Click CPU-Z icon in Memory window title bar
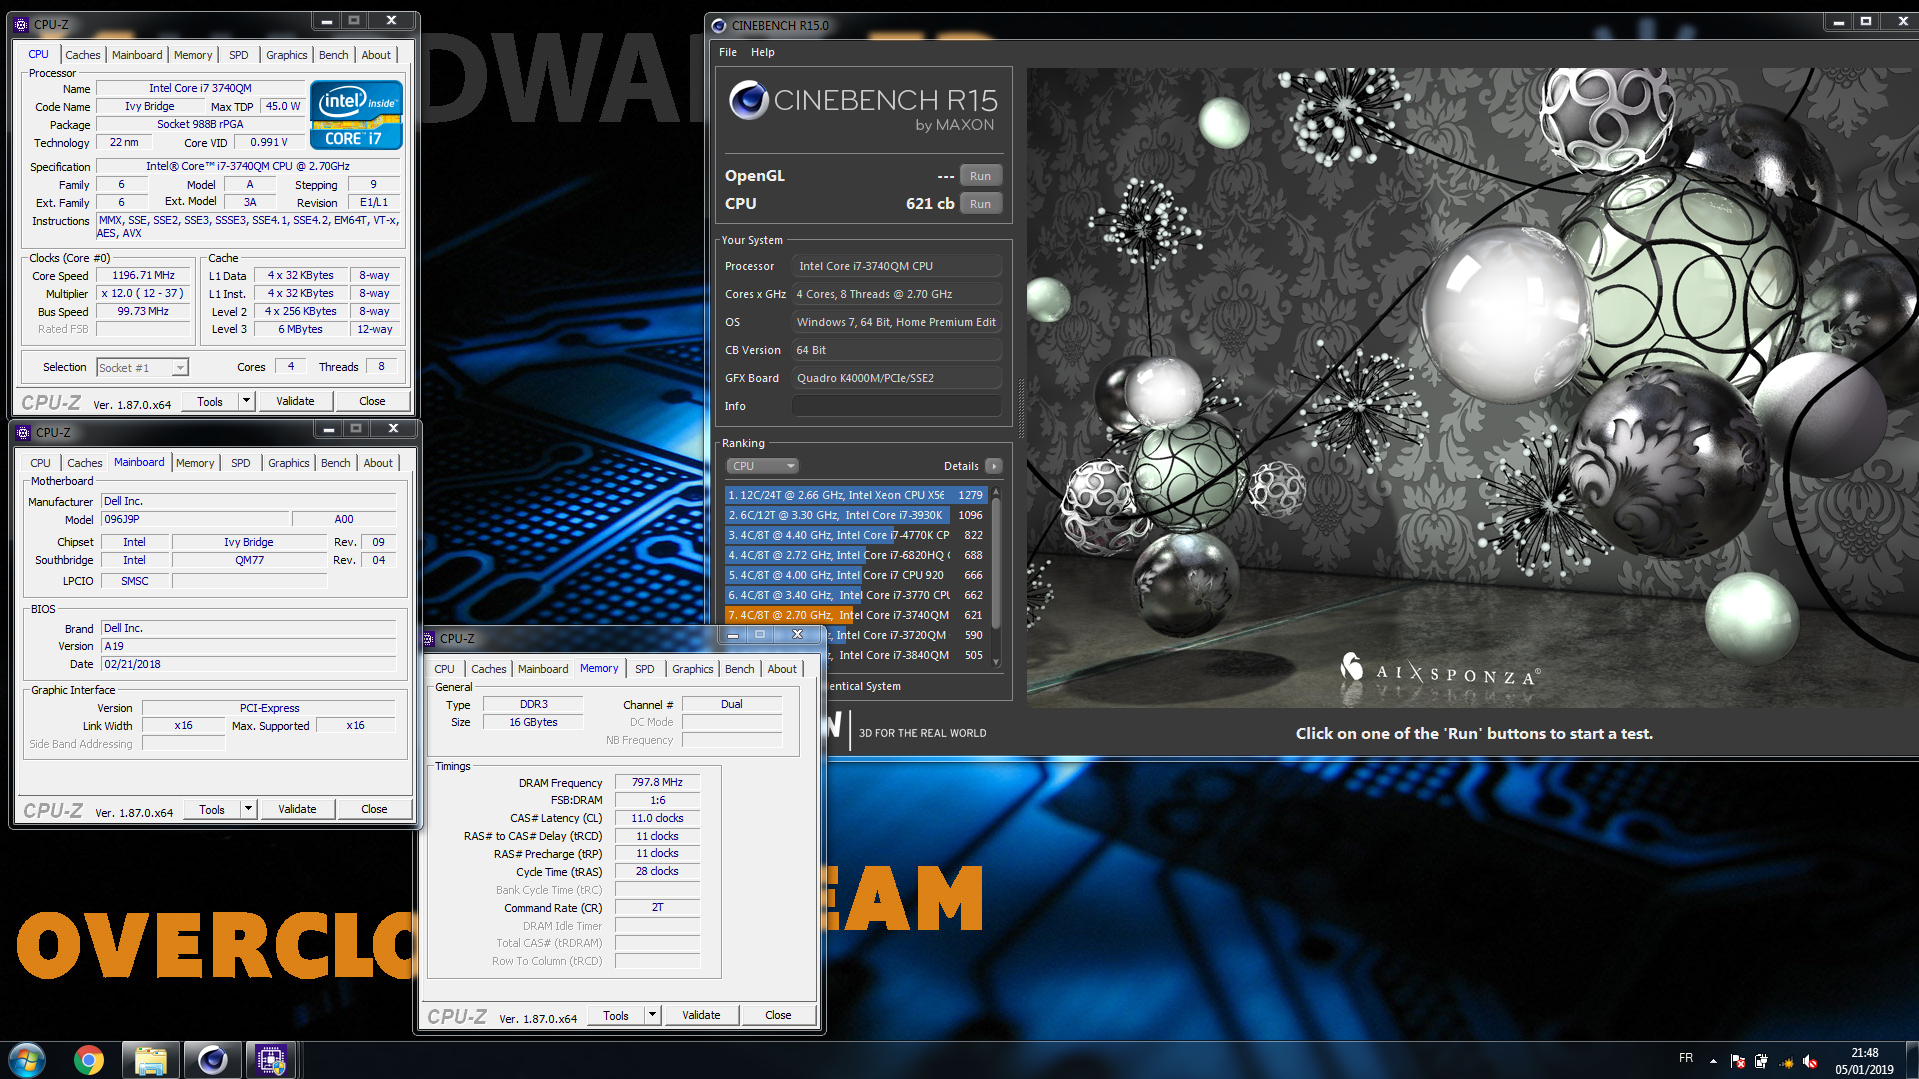 [429, 638]
